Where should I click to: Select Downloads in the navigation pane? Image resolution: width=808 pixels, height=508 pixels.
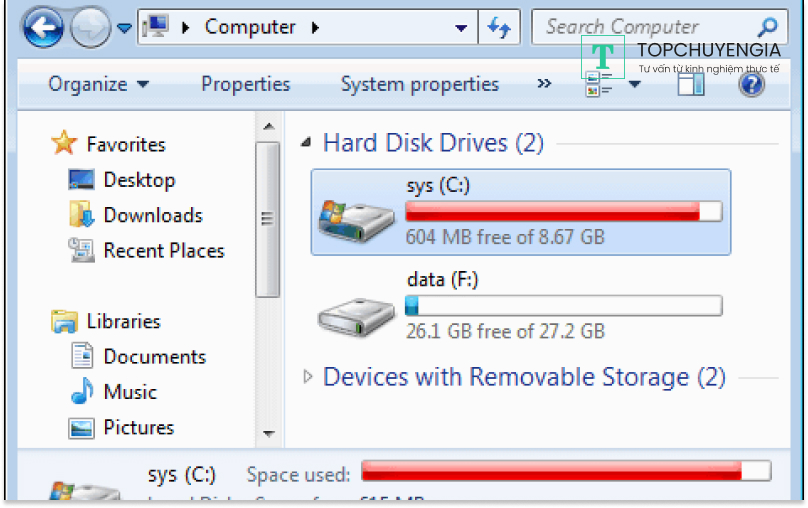(152, 215)
